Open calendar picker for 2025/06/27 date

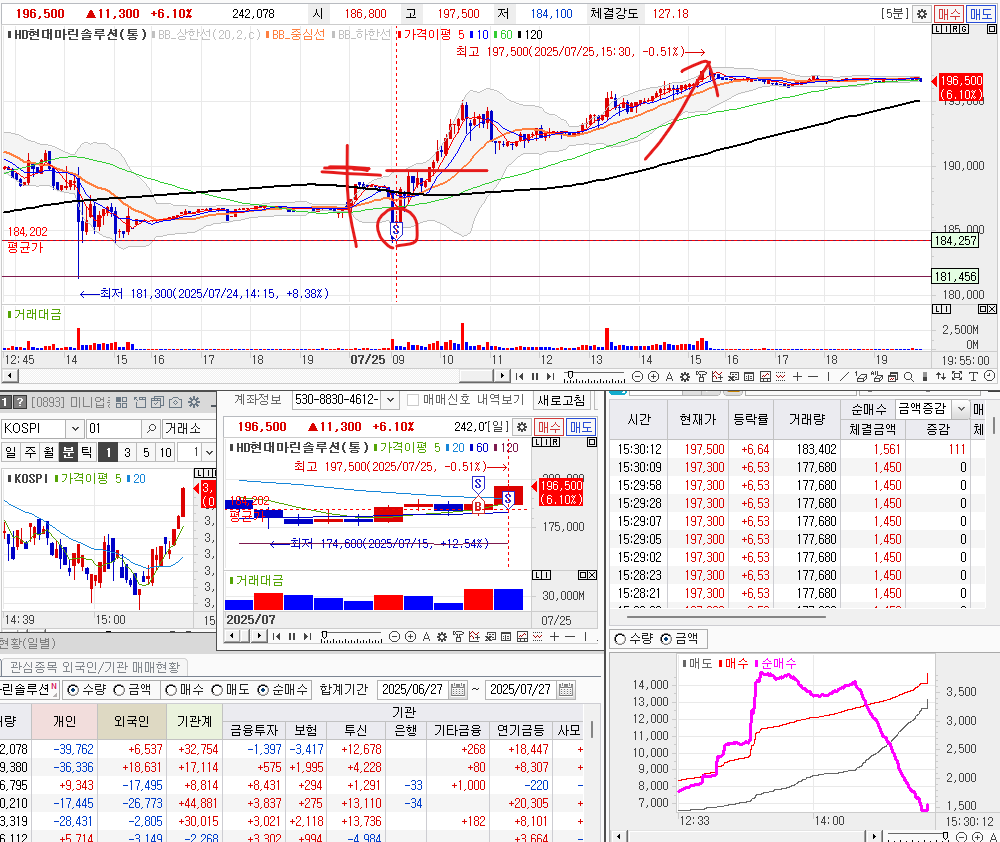pos(457,690)
